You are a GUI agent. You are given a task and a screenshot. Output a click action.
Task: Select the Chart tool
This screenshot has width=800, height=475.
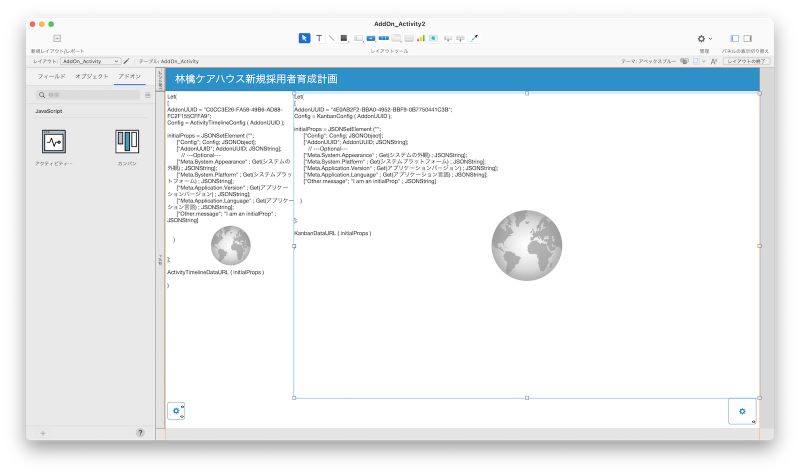421,38
